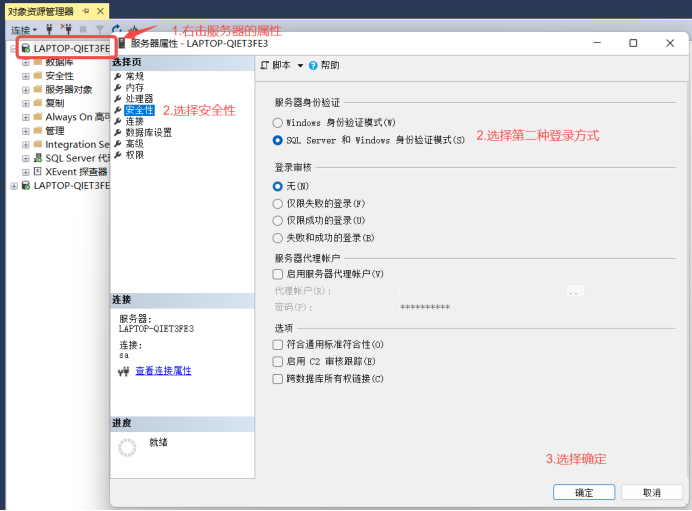Open the 连接 page in 选择页 list
The width and height of the screenshot is (692, 511).
[x=135, y=121]
